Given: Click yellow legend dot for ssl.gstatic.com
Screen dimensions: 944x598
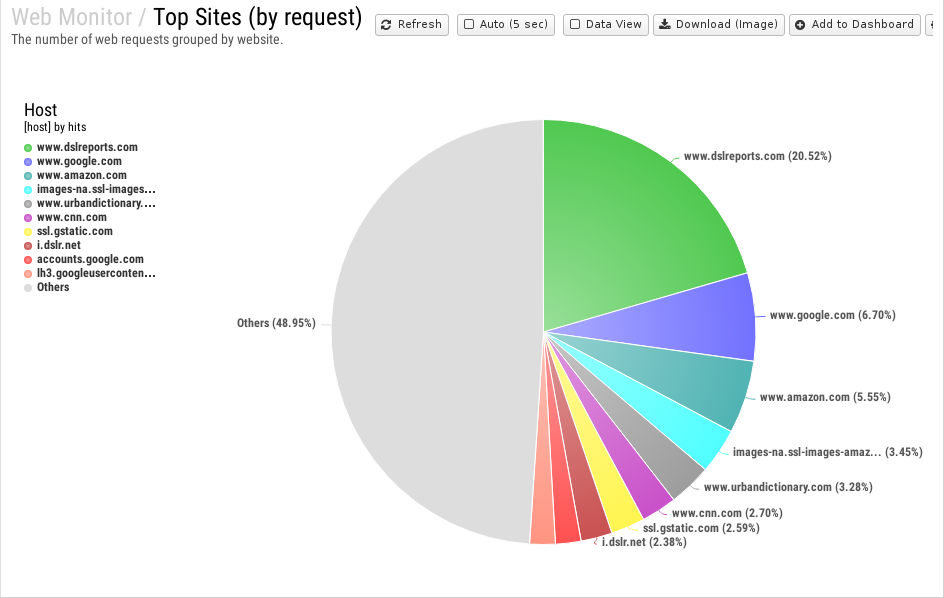Looking at the screenshot, I should (28, 232).
